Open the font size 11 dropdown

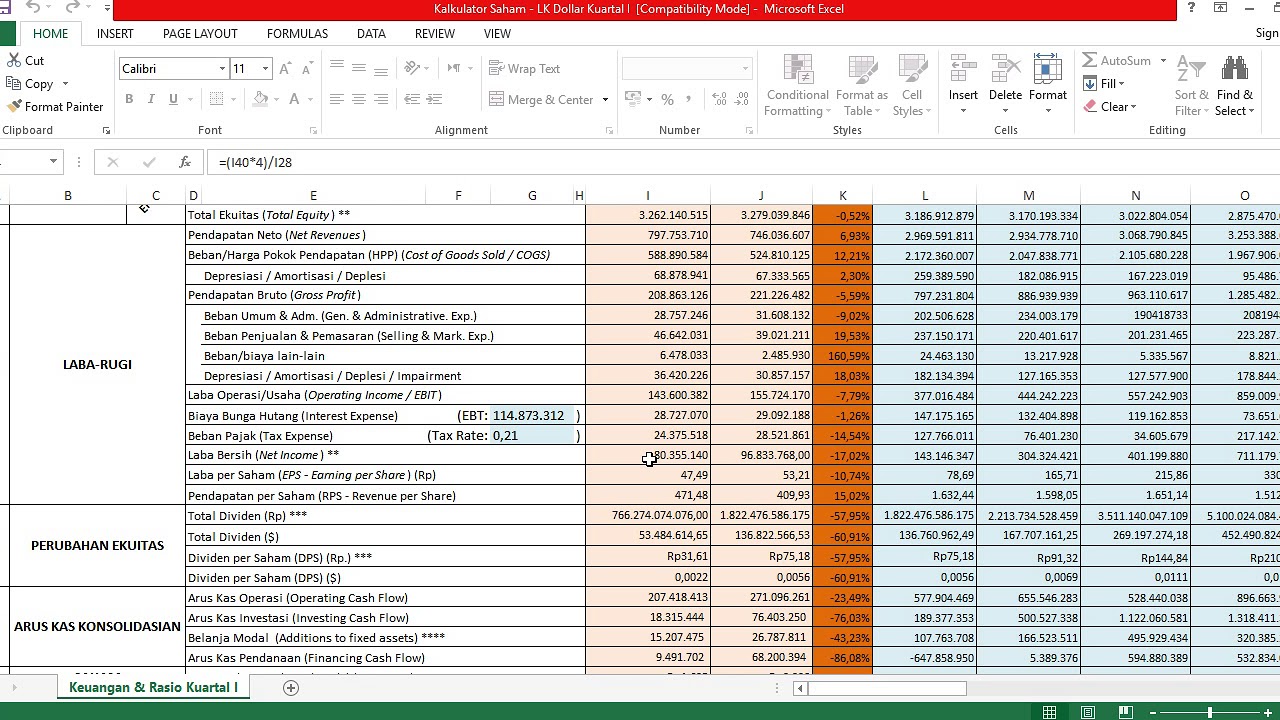(265, 69)
